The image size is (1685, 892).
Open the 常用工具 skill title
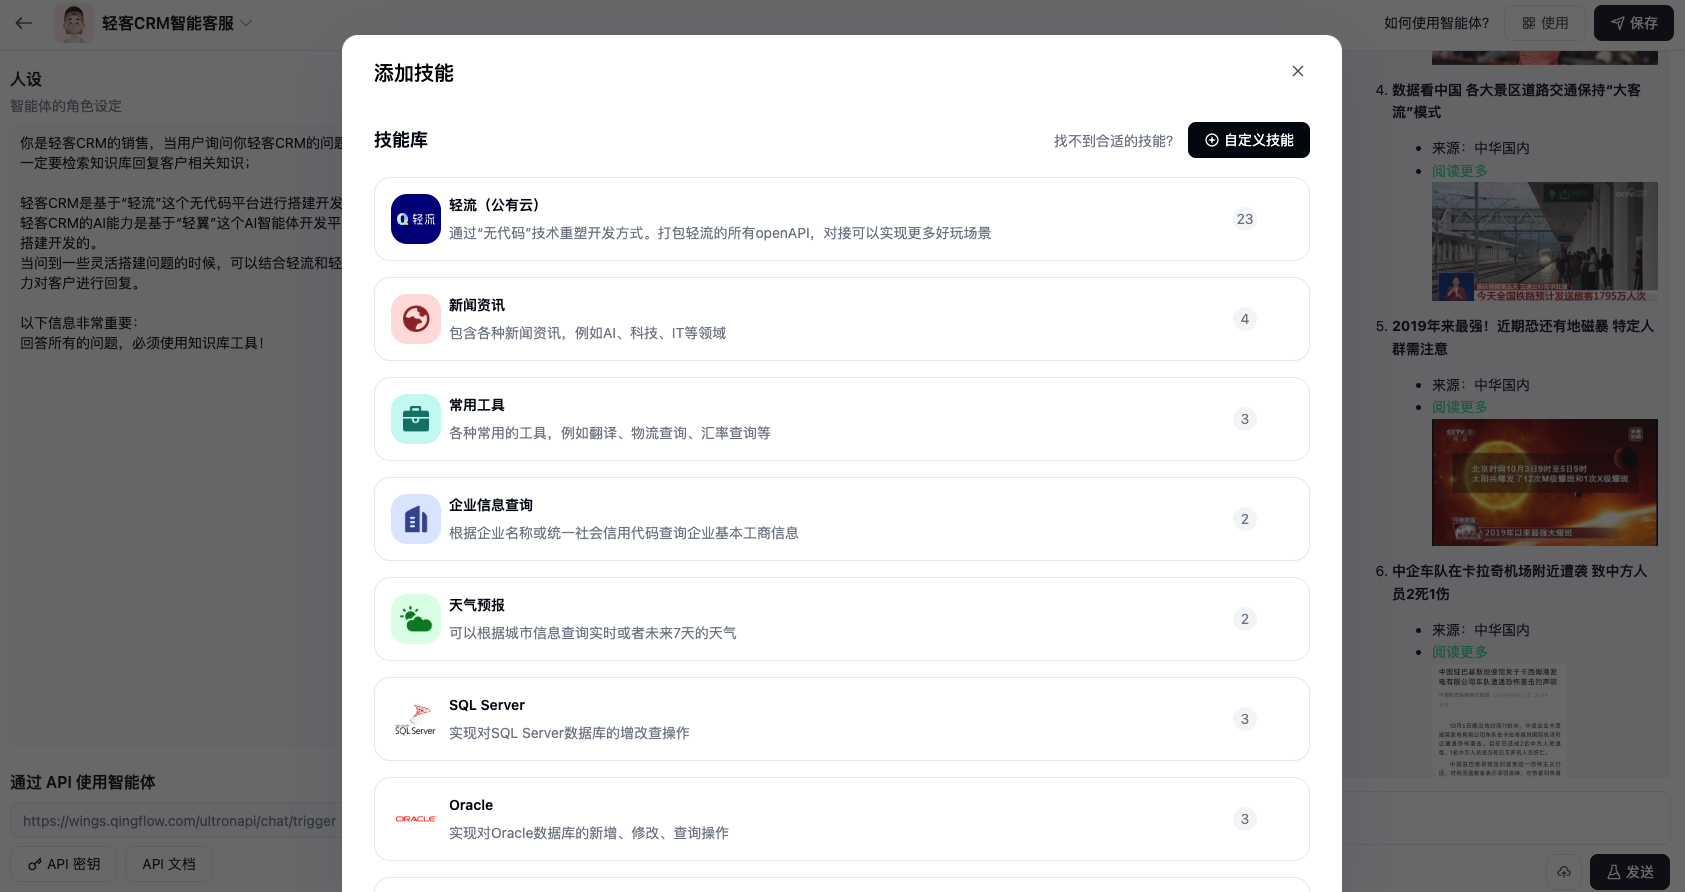click(477, 405)
